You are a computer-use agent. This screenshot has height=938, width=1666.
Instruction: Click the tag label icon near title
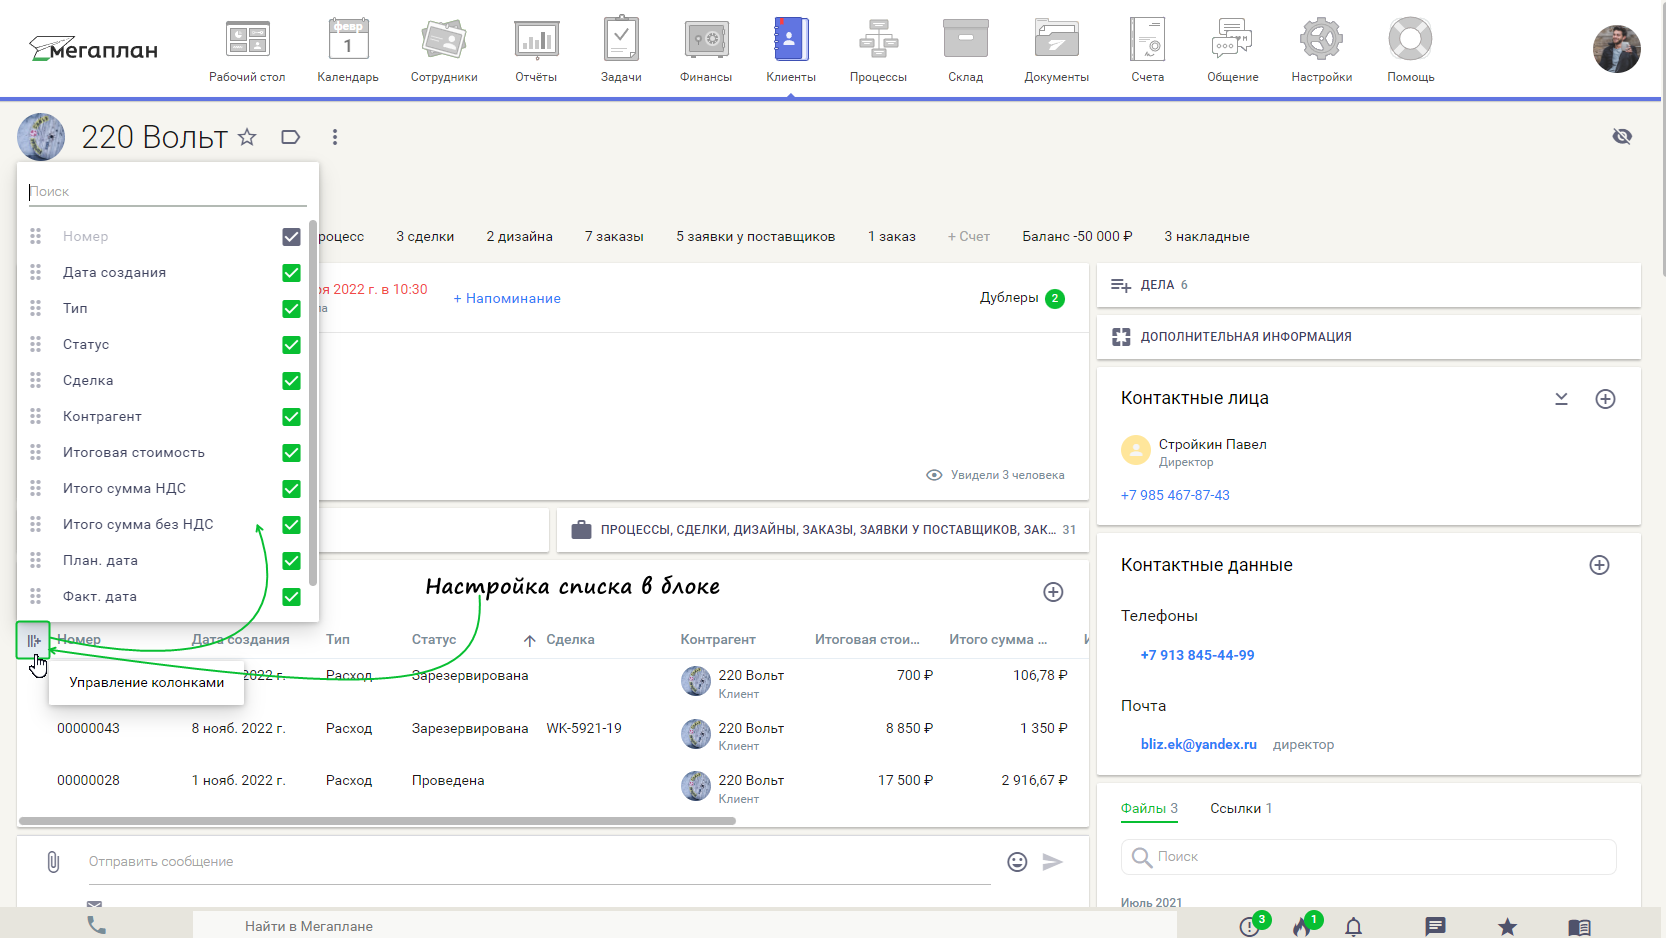291,137
